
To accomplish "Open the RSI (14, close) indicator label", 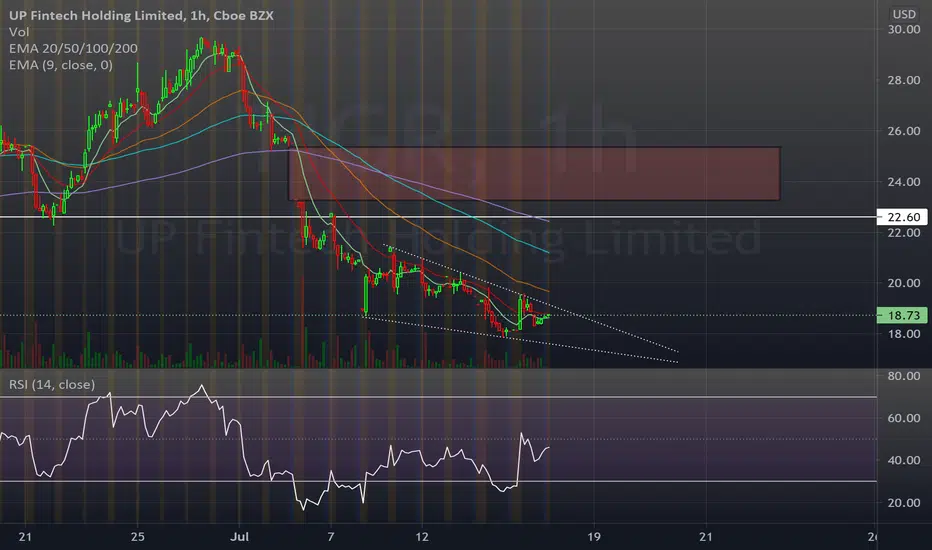I will pos(52,385).
